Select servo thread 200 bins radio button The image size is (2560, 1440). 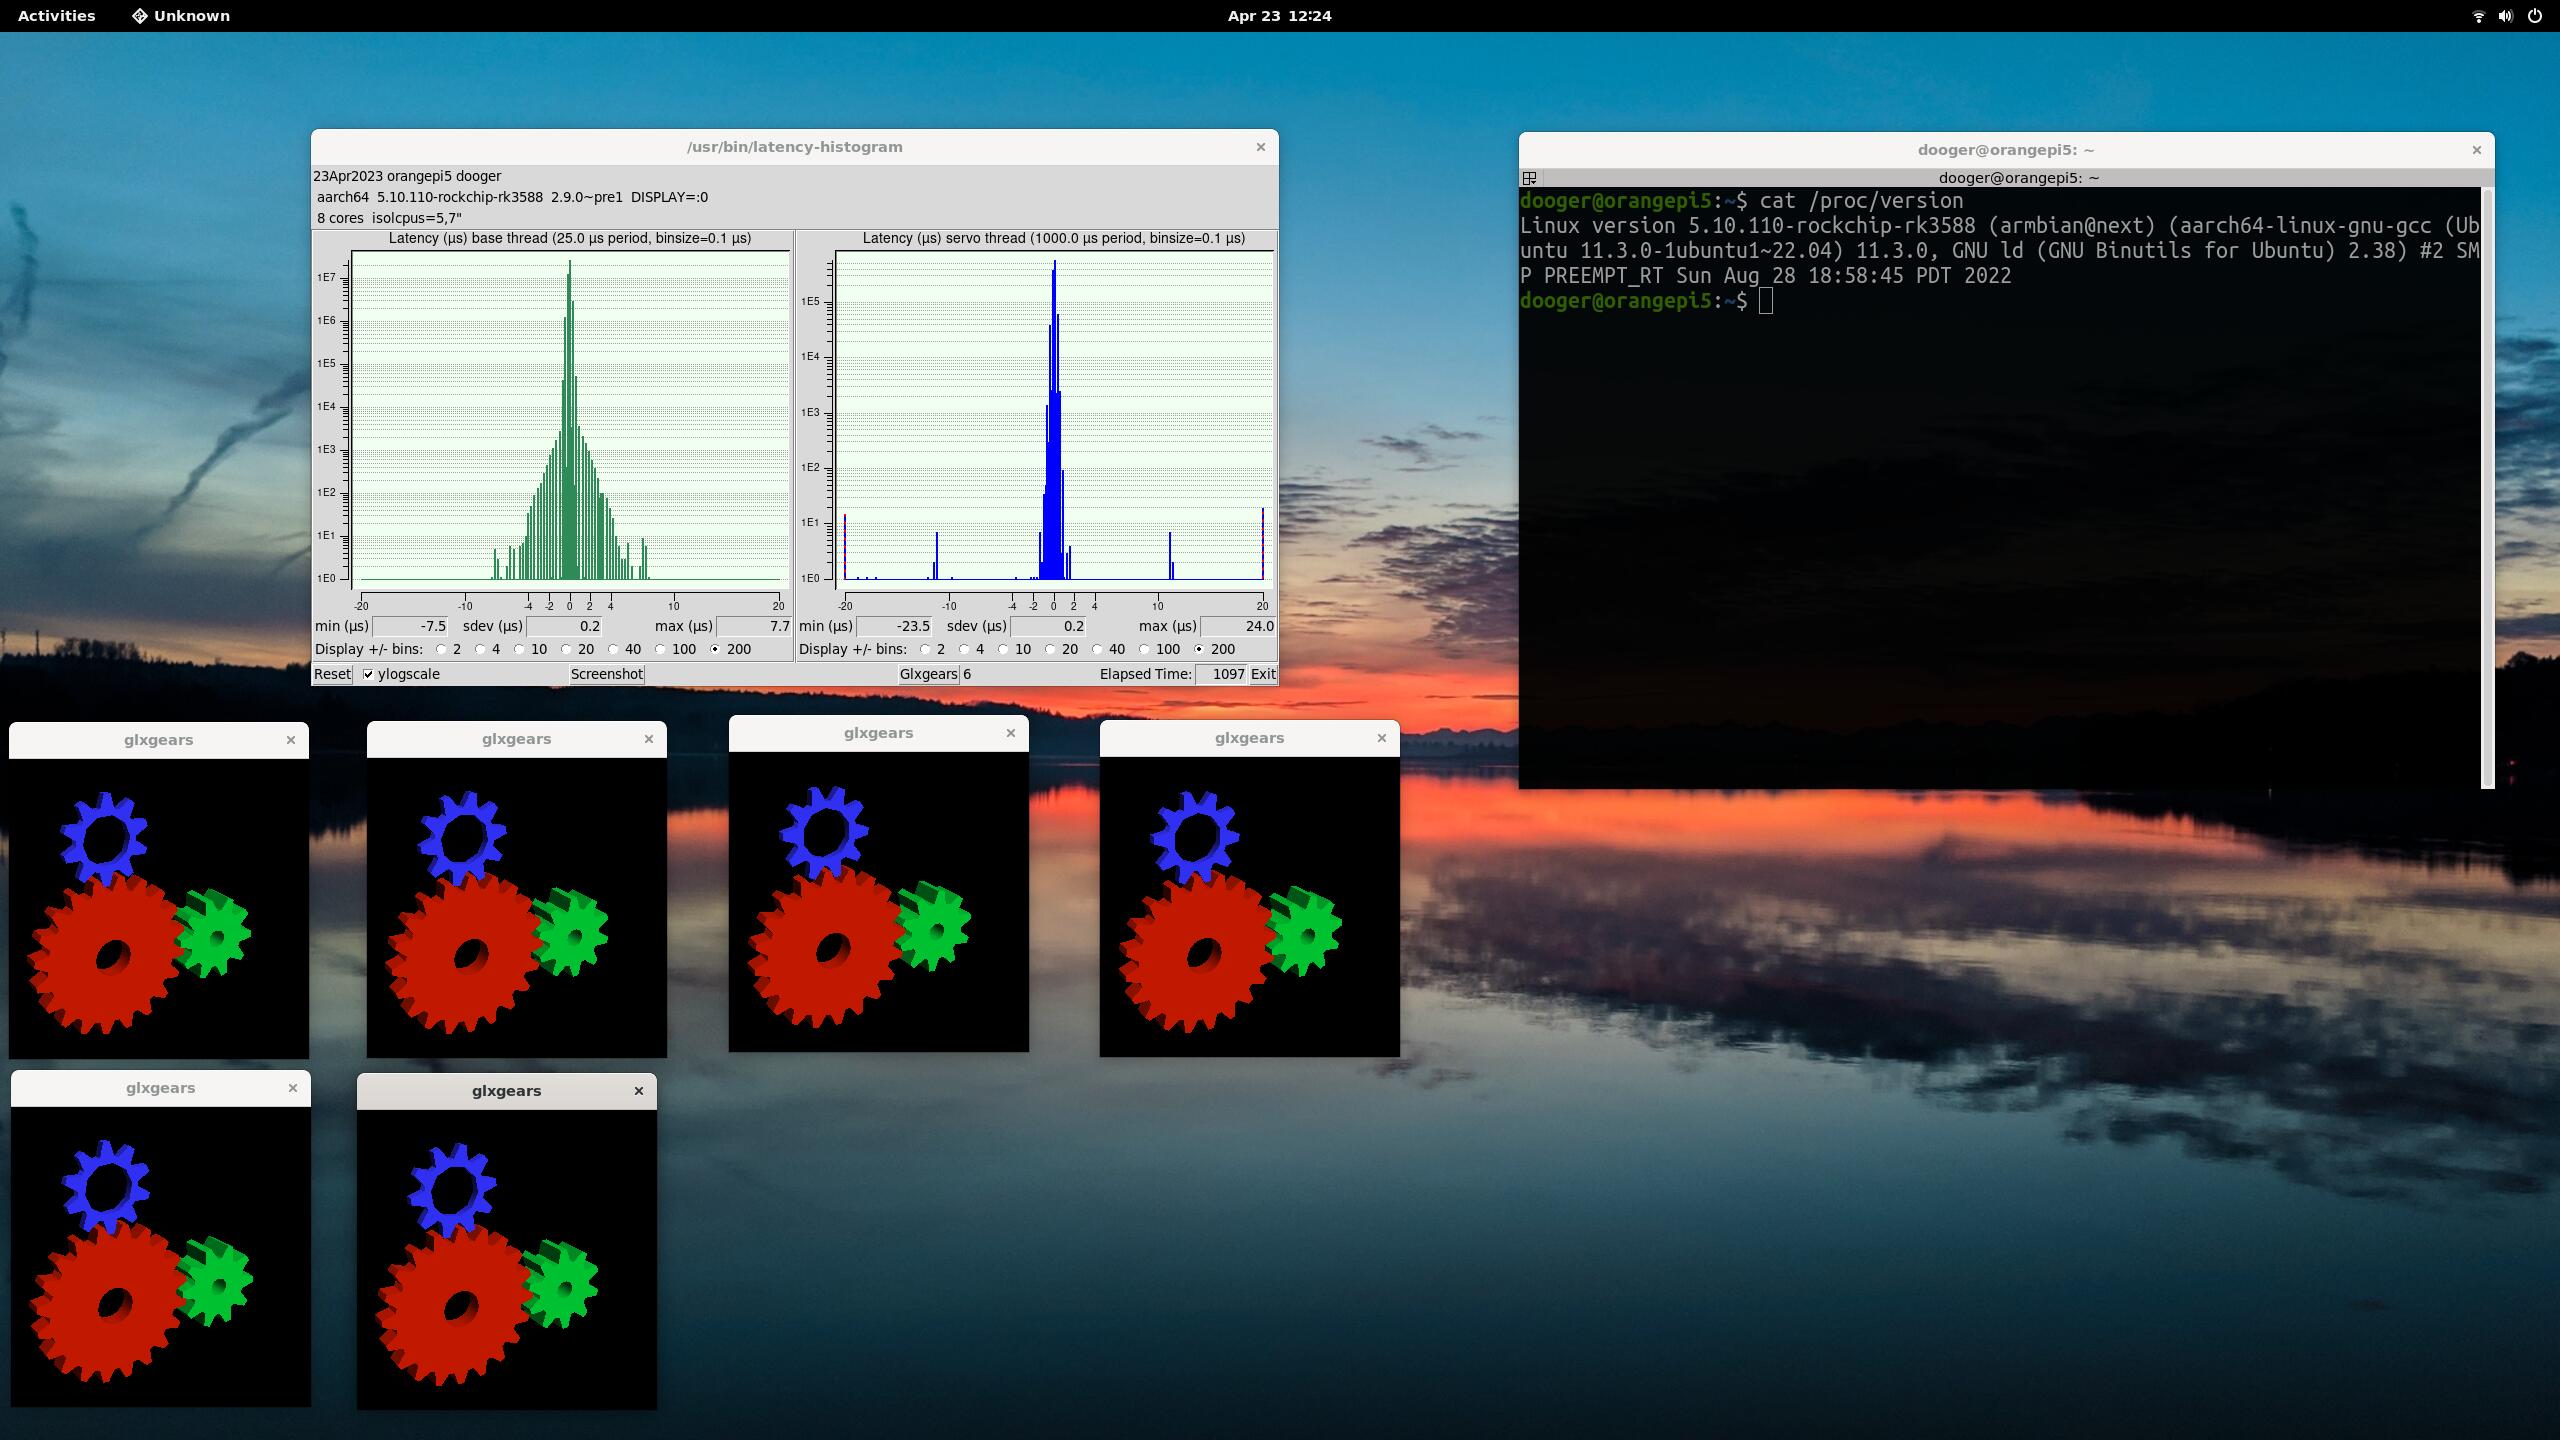pyautogui.click(x=1199, y=649)
